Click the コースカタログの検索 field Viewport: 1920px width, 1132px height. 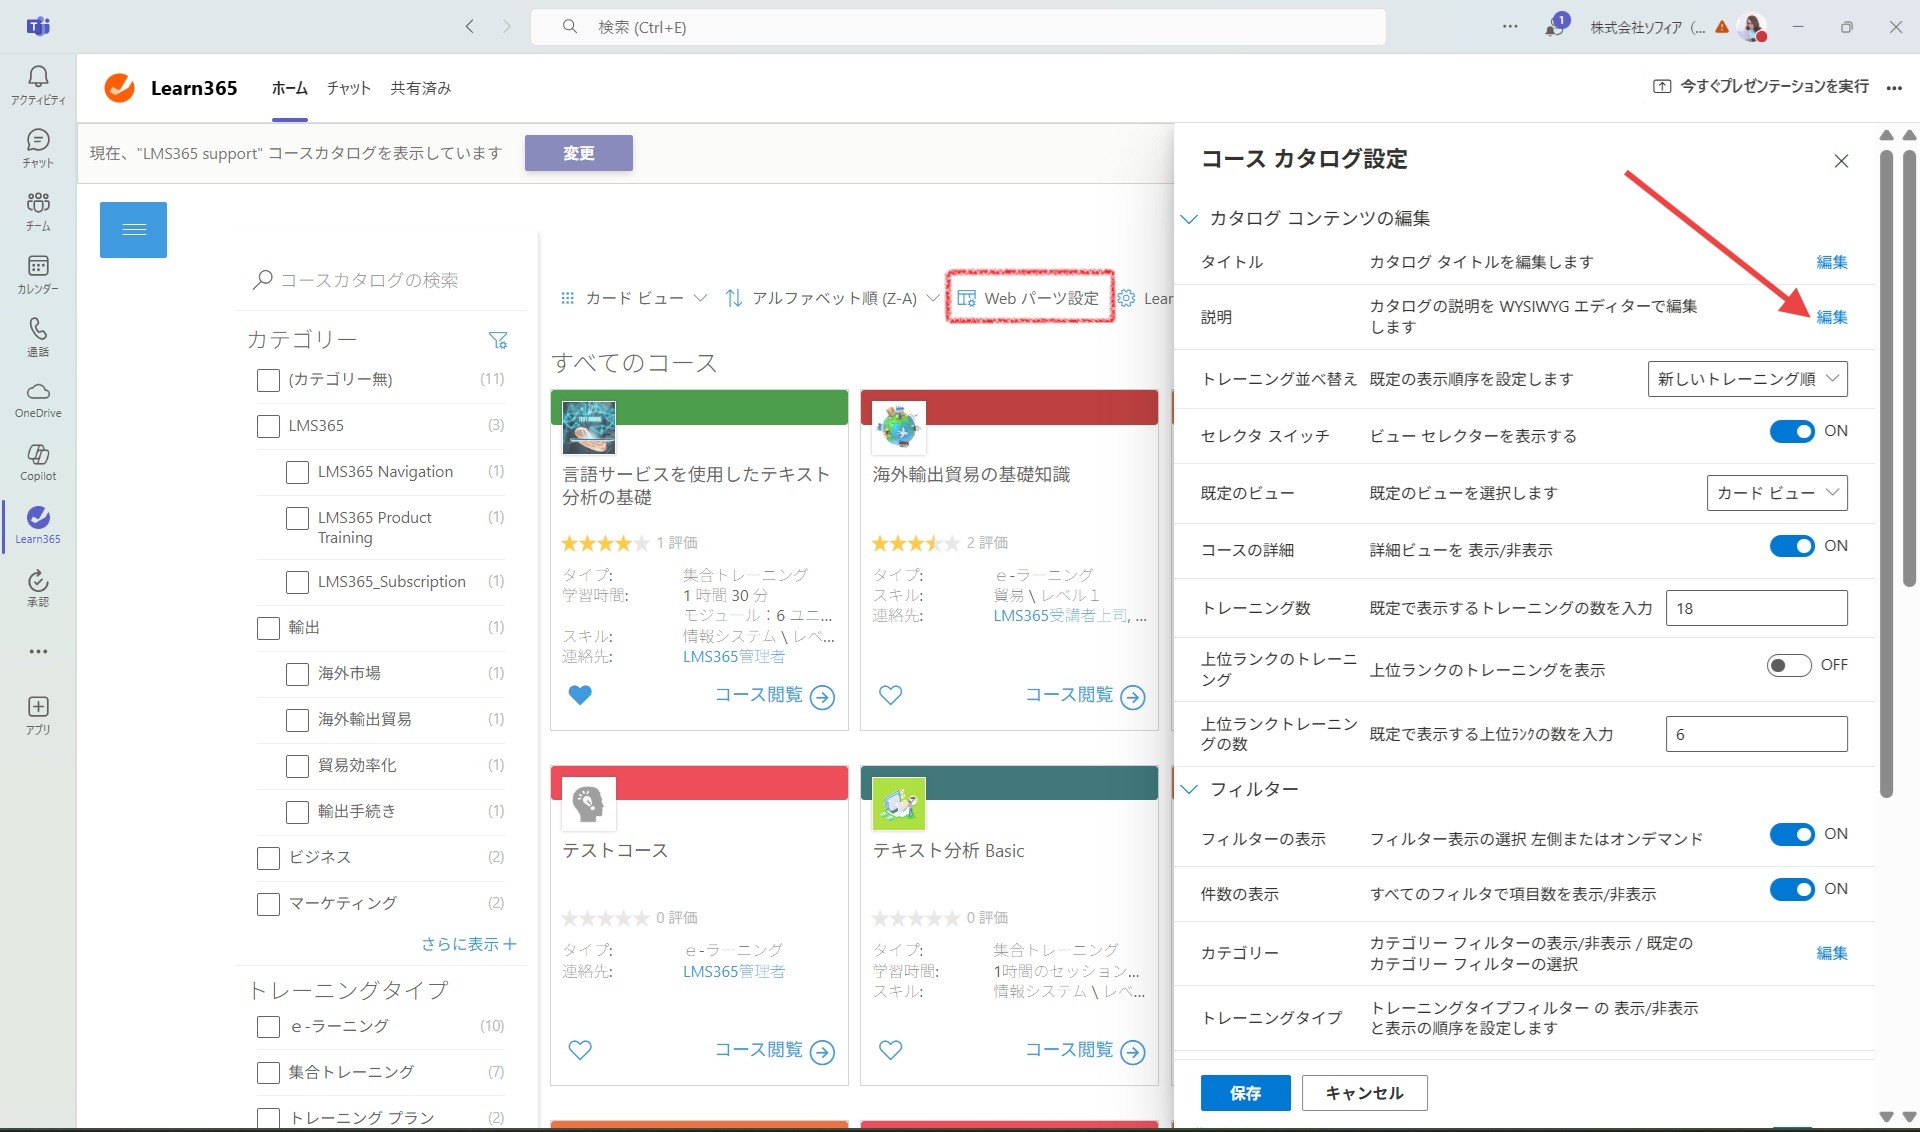coord(380,280)
